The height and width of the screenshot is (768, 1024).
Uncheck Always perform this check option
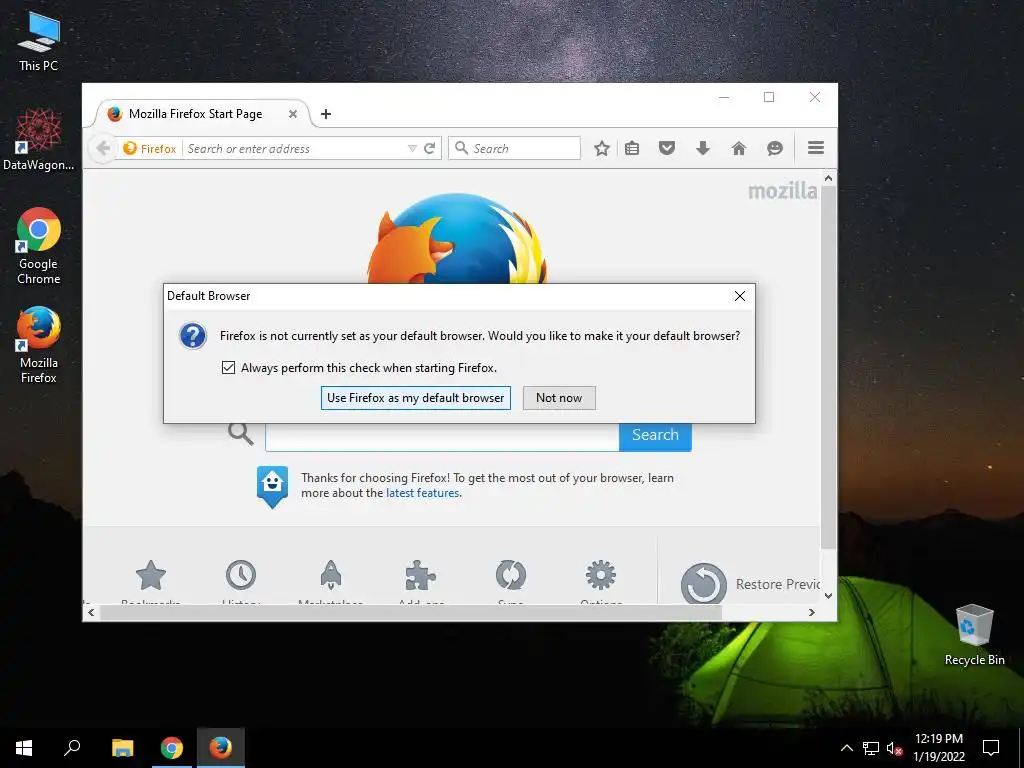[x=228, y=368]
